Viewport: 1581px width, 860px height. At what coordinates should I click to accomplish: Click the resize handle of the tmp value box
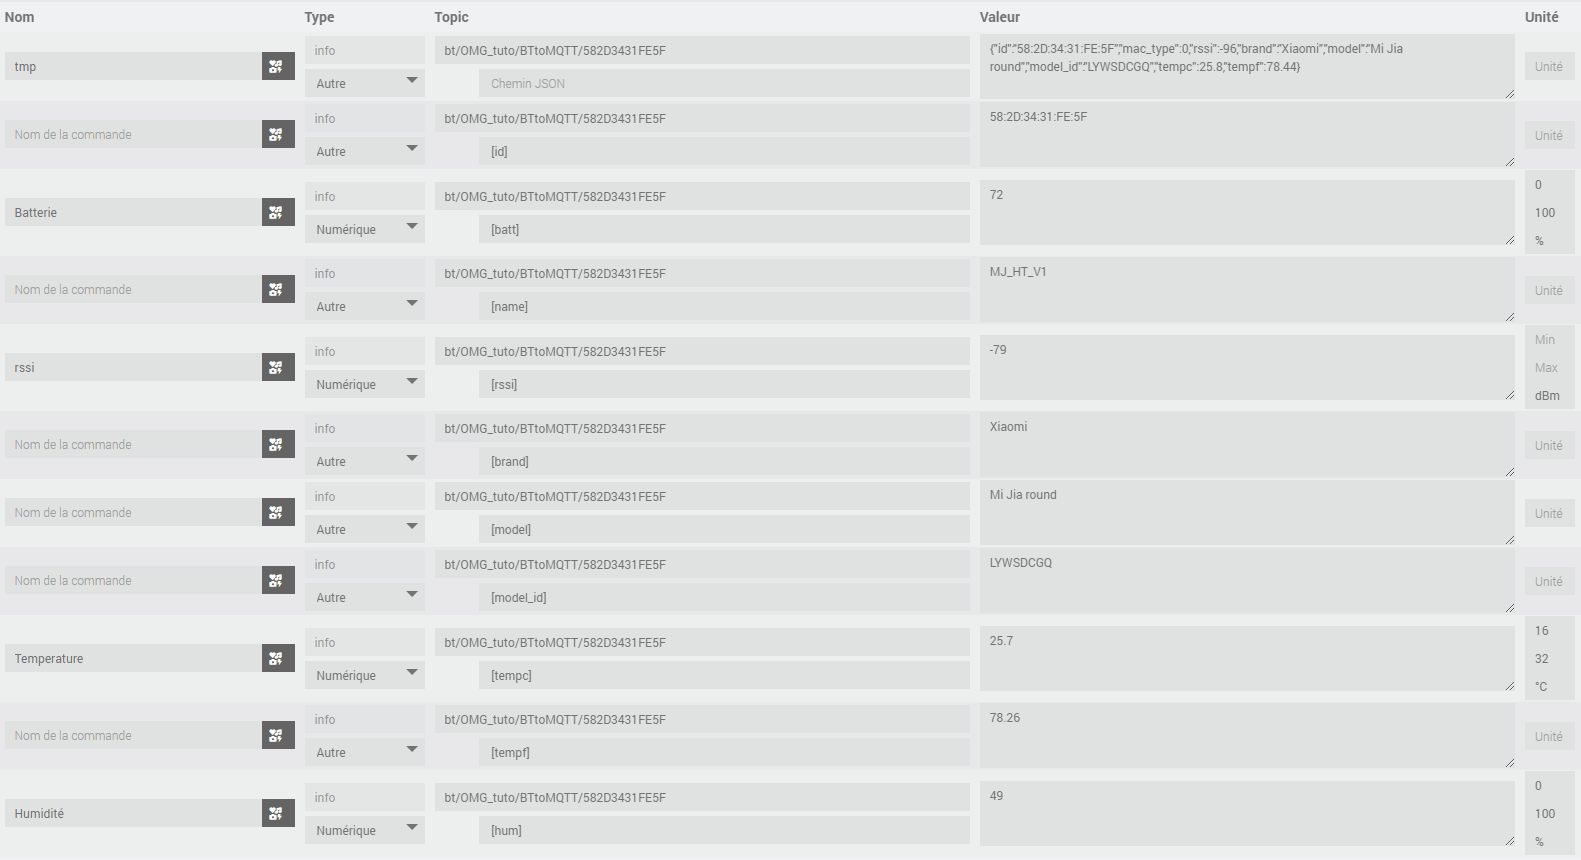[x=1509, y=94]
